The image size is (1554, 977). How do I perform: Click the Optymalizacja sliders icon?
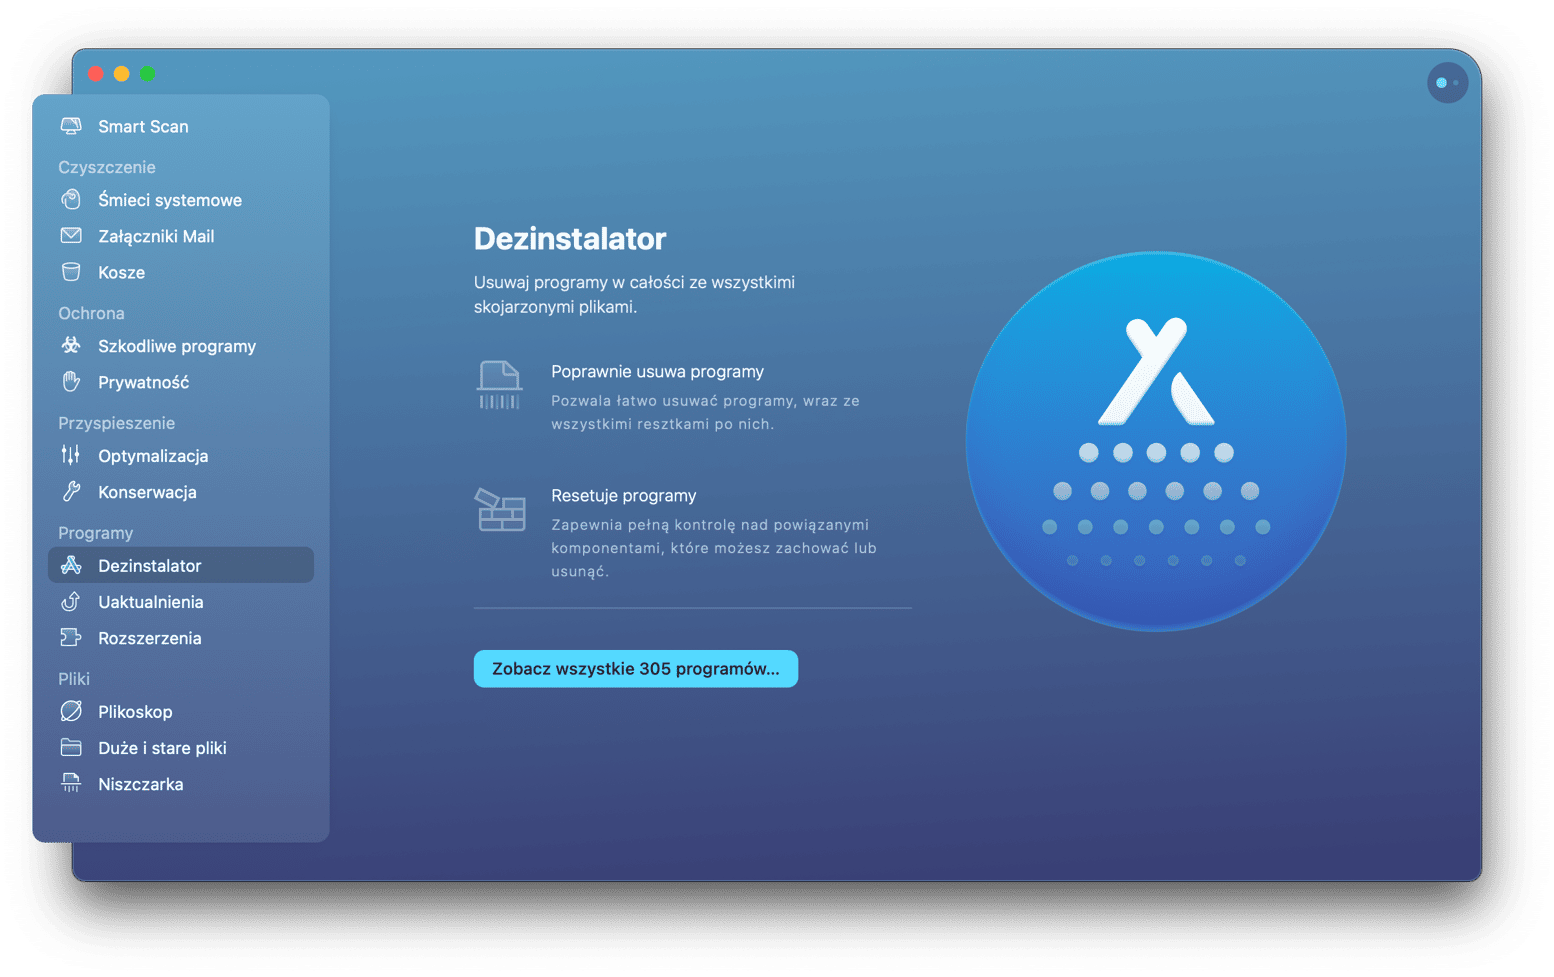71,456
